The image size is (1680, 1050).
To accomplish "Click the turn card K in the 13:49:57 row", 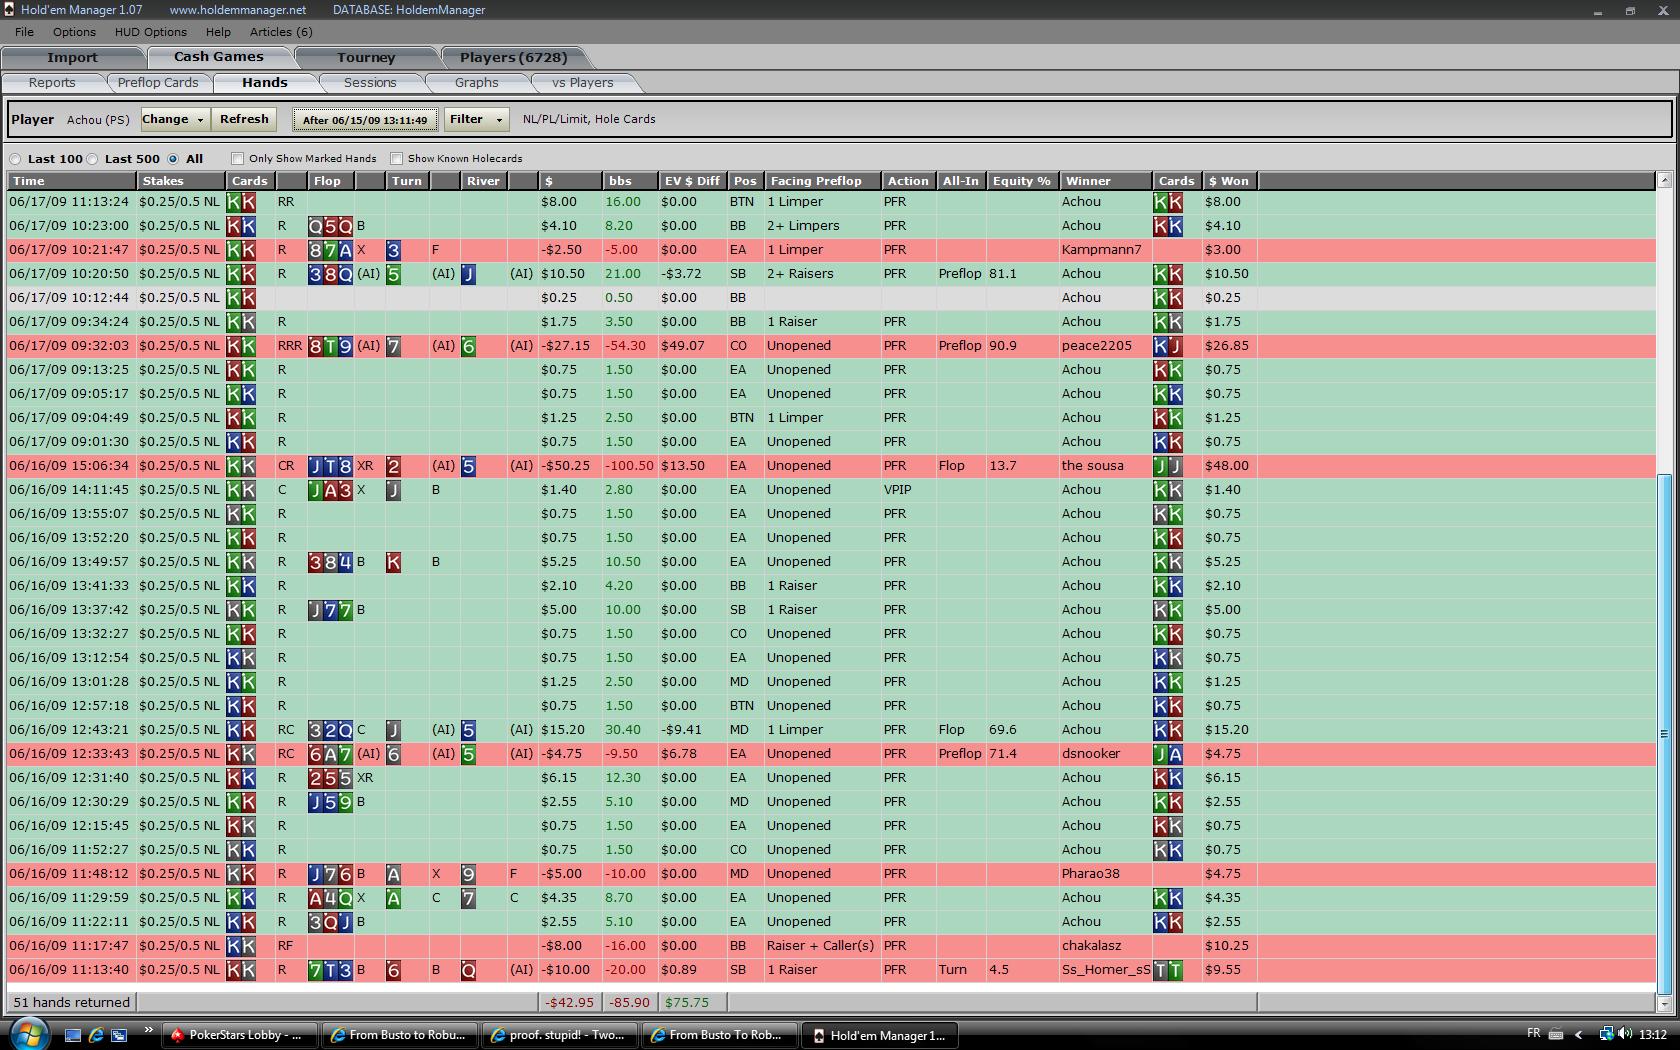I will coord(393,562).
